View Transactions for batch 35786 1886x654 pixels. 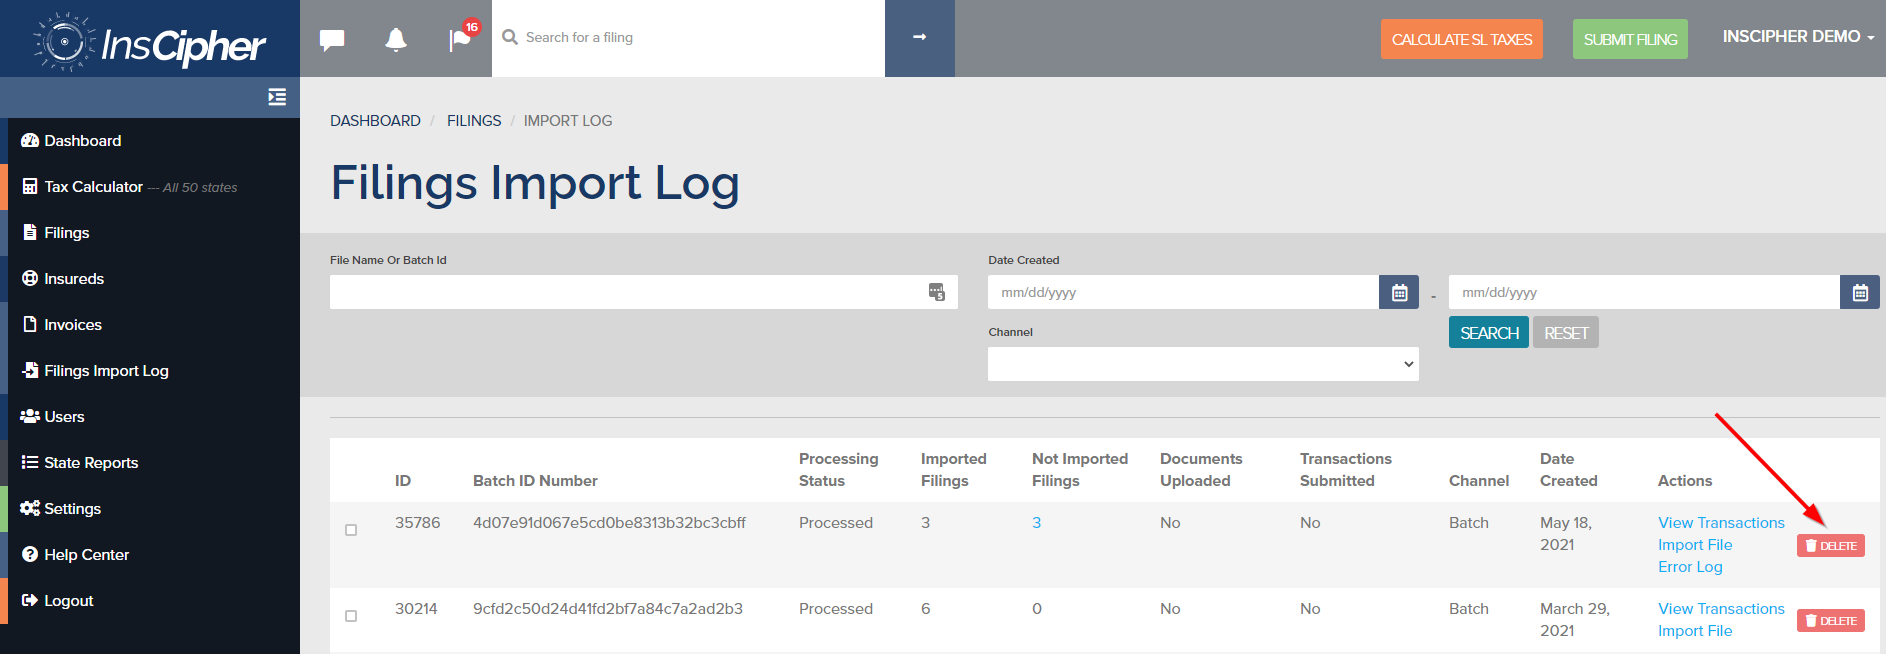[1721, 523]
